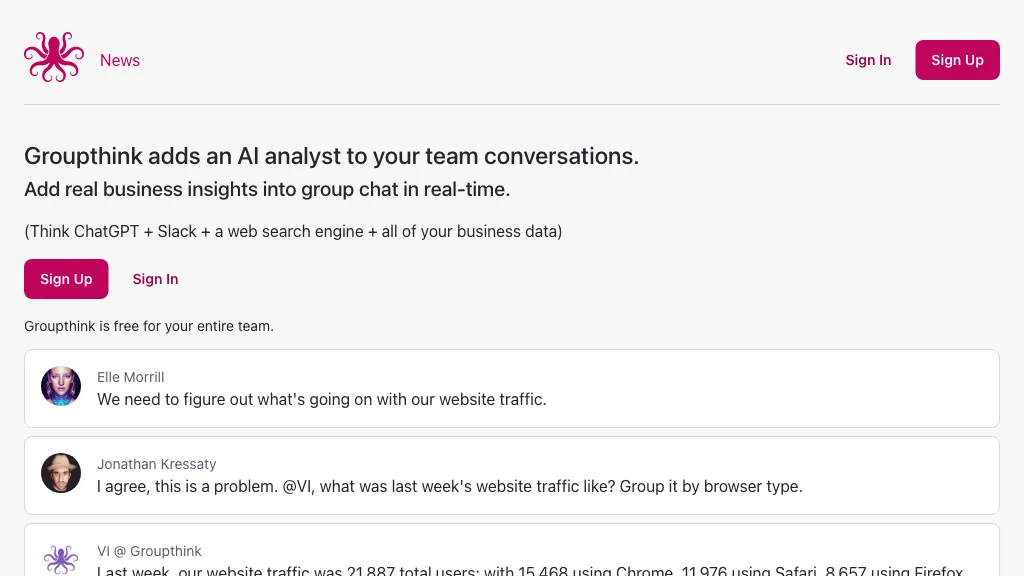1024x576 pixels.
Task: Select the Elle Morrill name label
Action: pos(130,377)
